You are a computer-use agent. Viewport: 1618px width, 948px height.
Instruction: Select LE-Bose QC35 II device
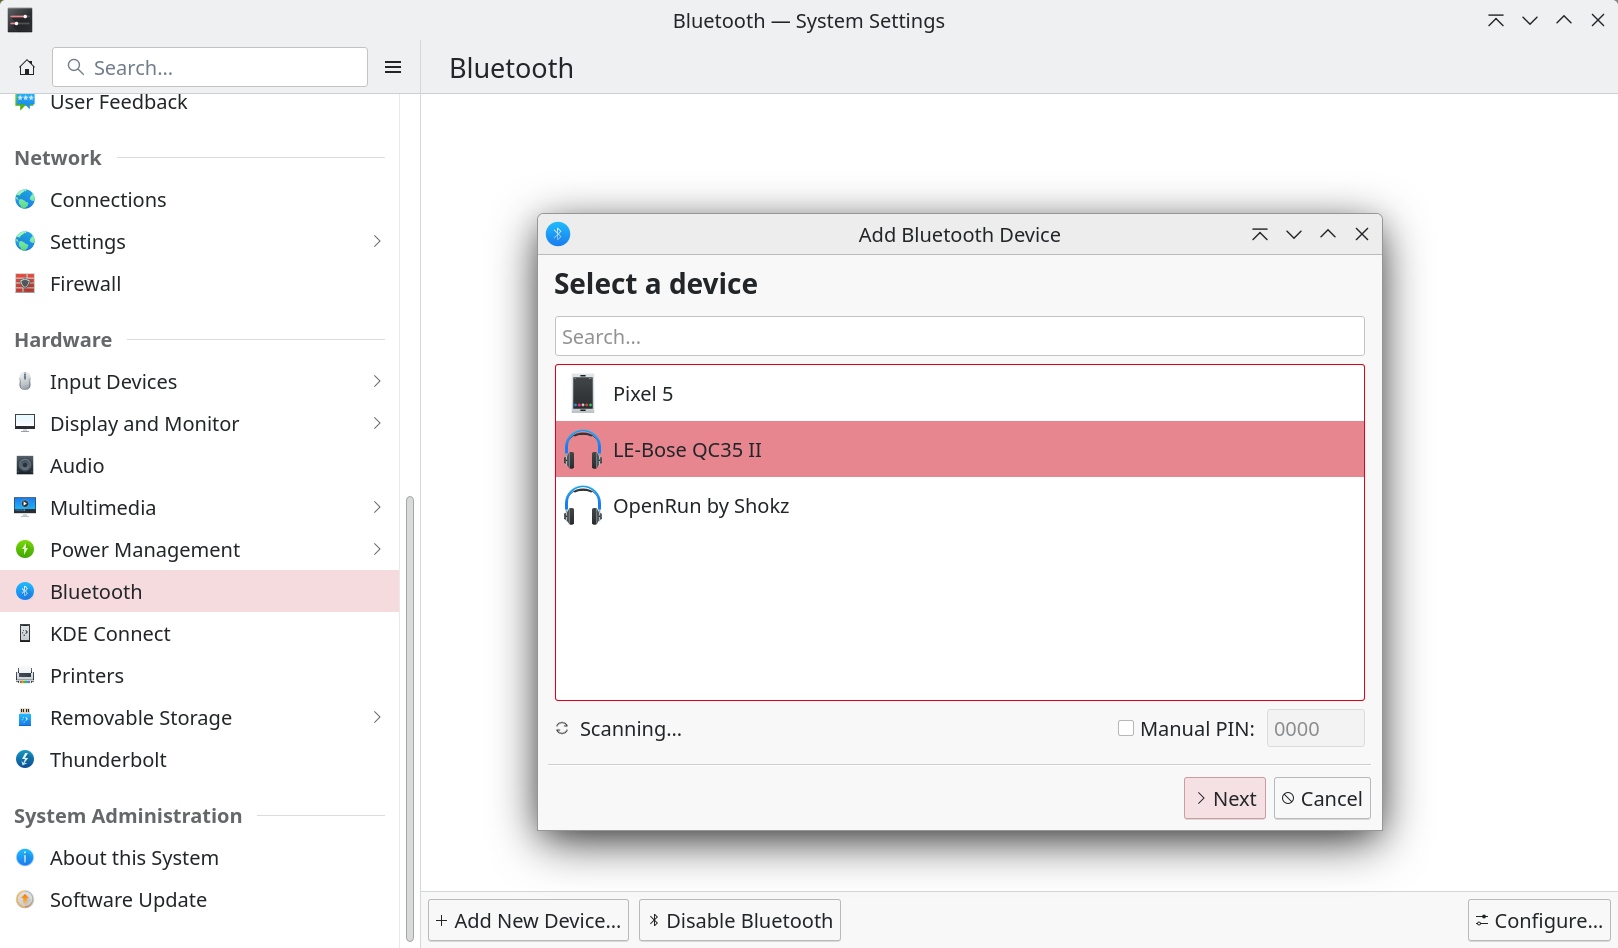960,449
